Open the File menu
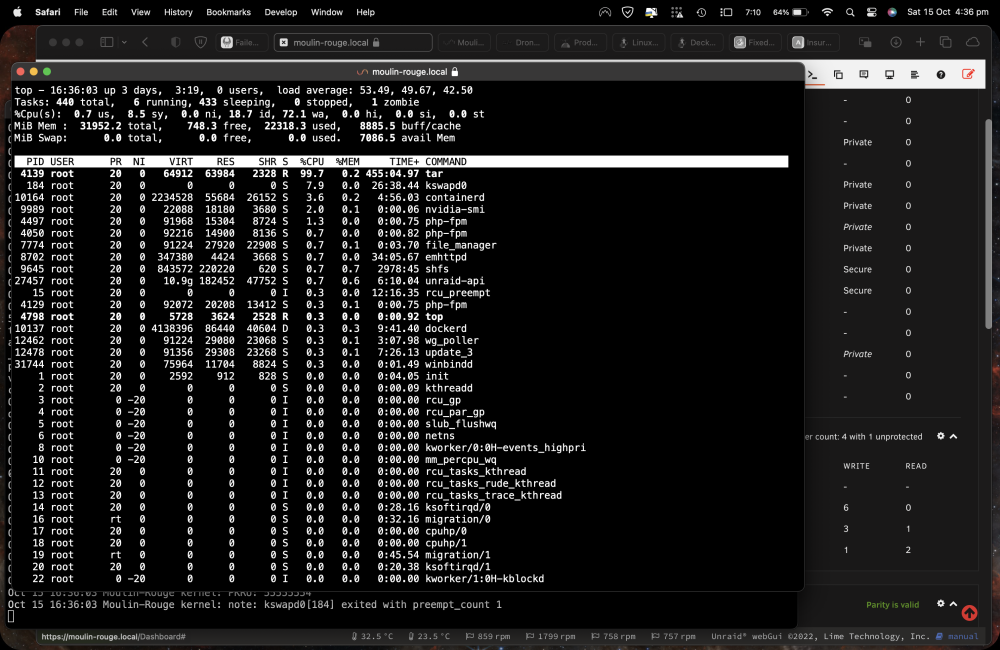This screenshot has width=1000, height=650. pos(81,12)
